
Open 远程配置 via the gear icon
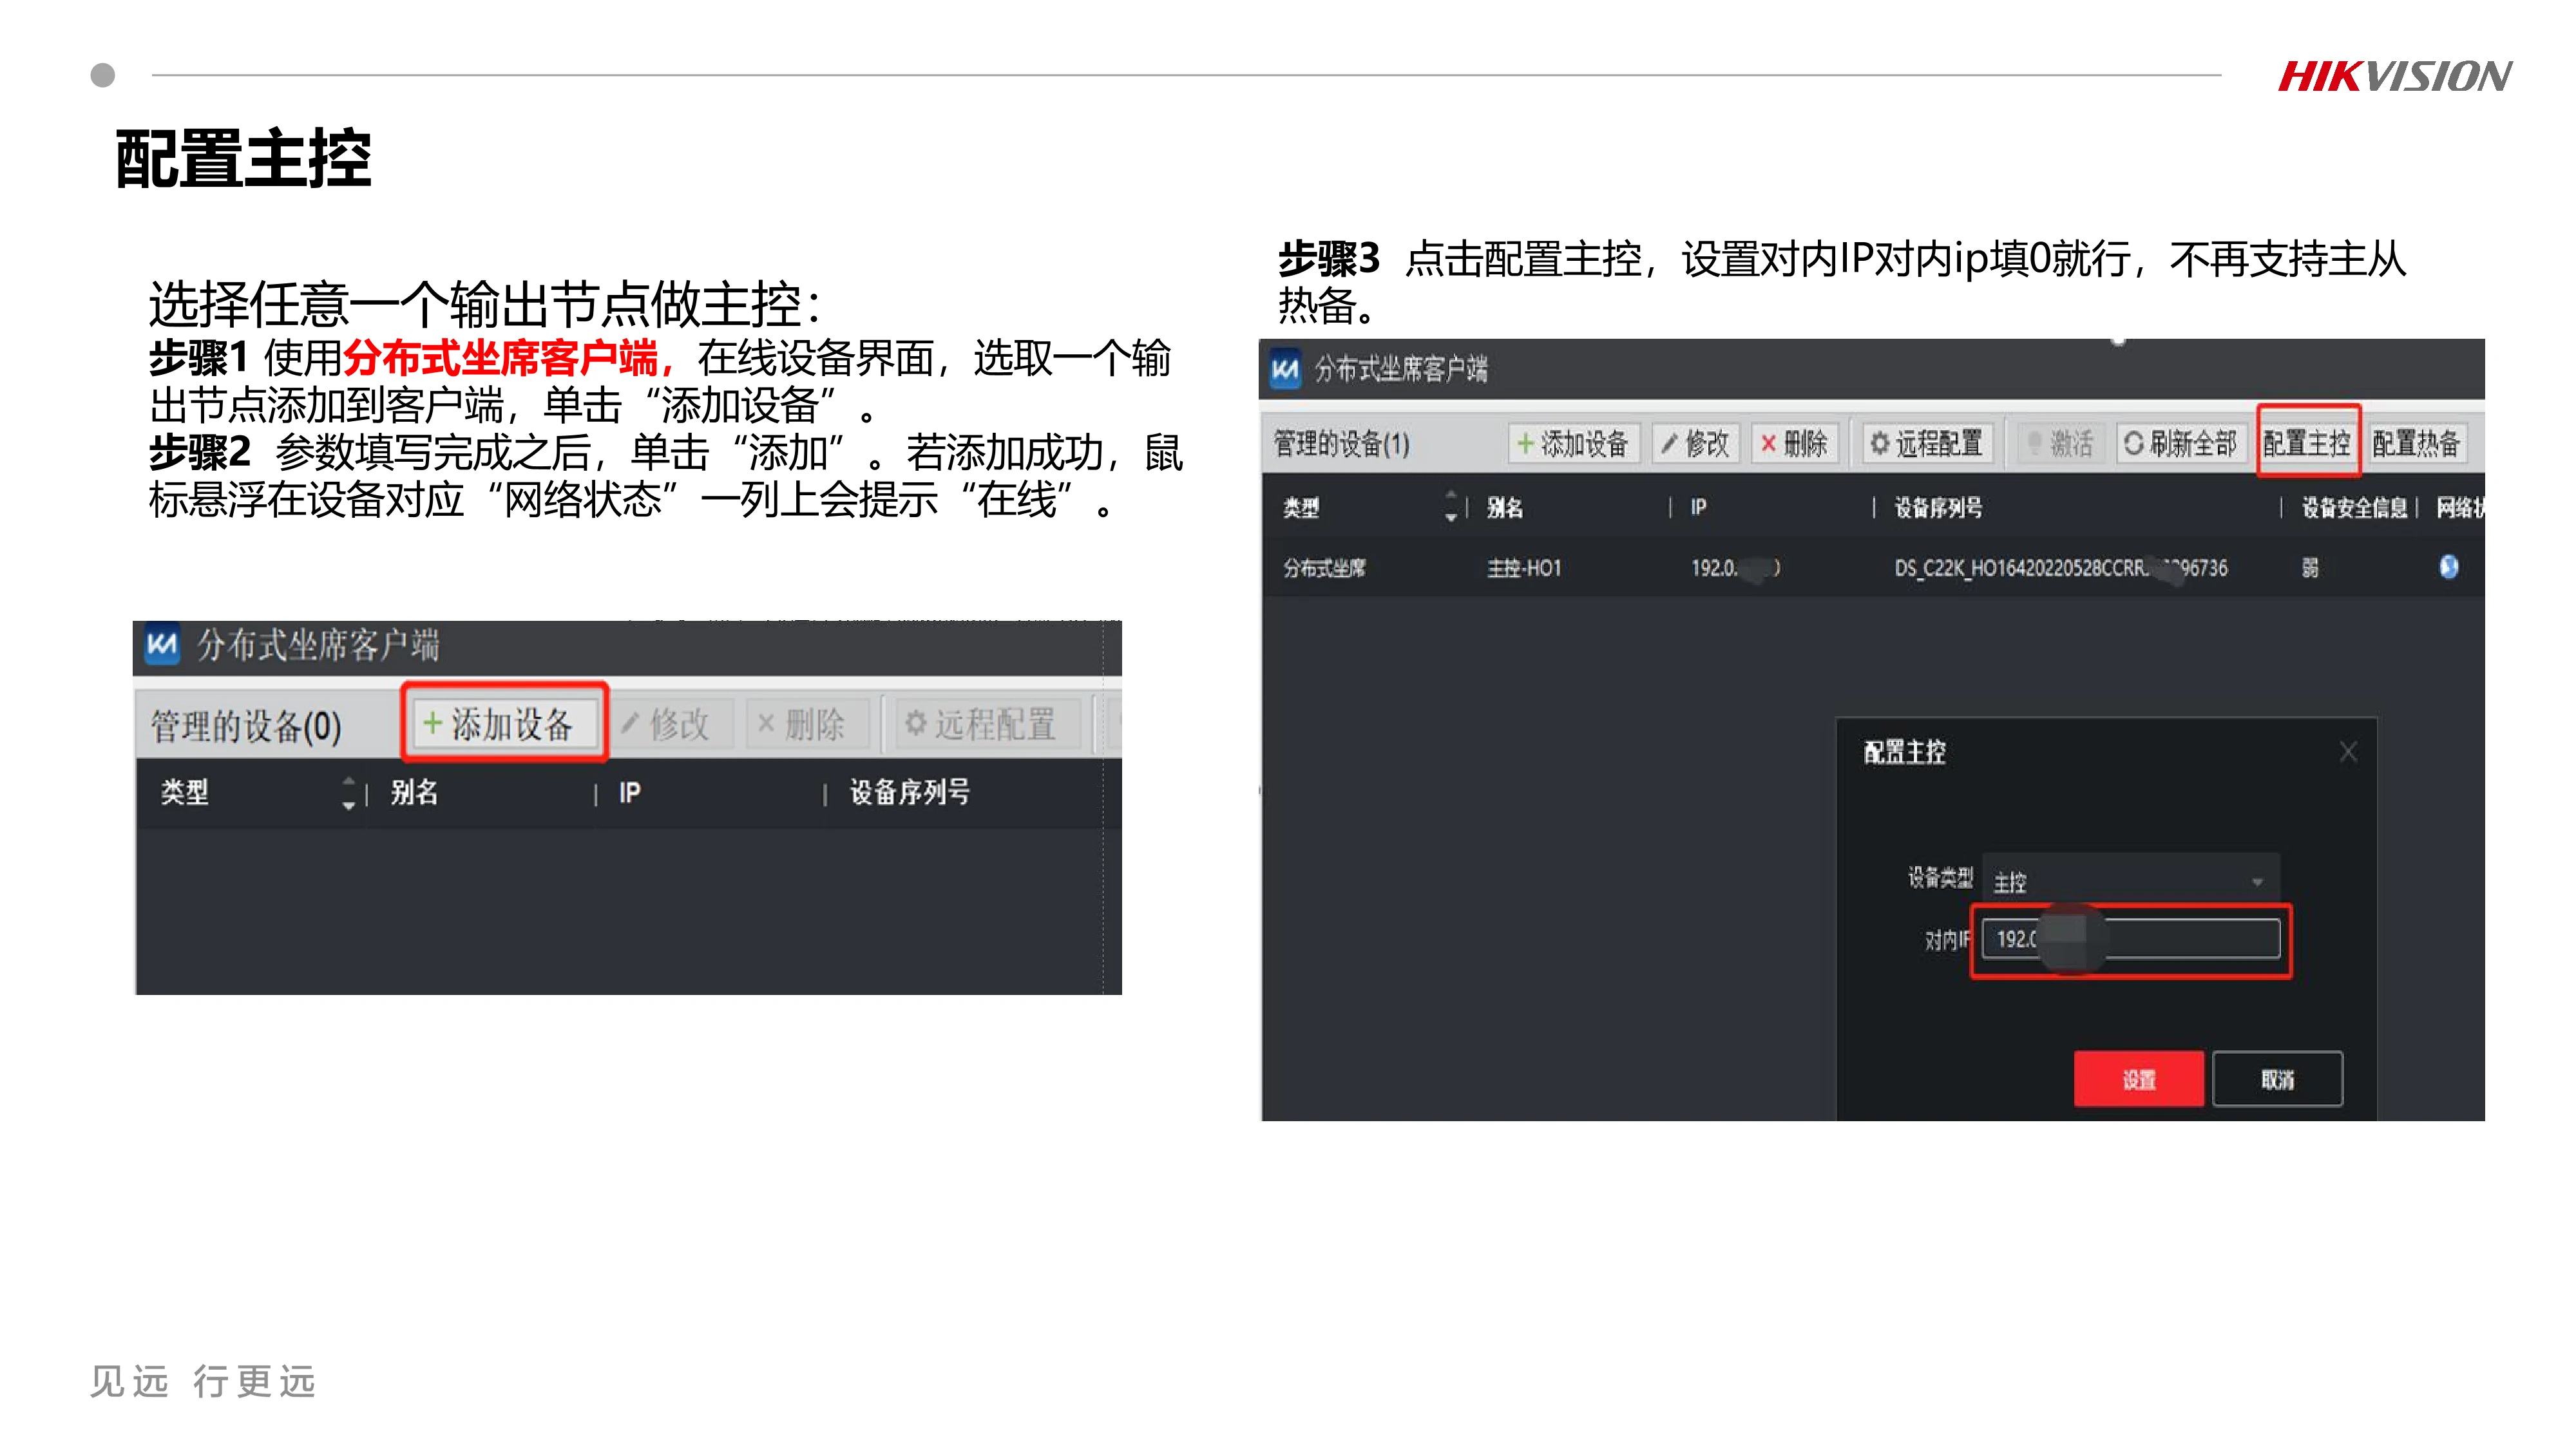tap(1881, 443)
